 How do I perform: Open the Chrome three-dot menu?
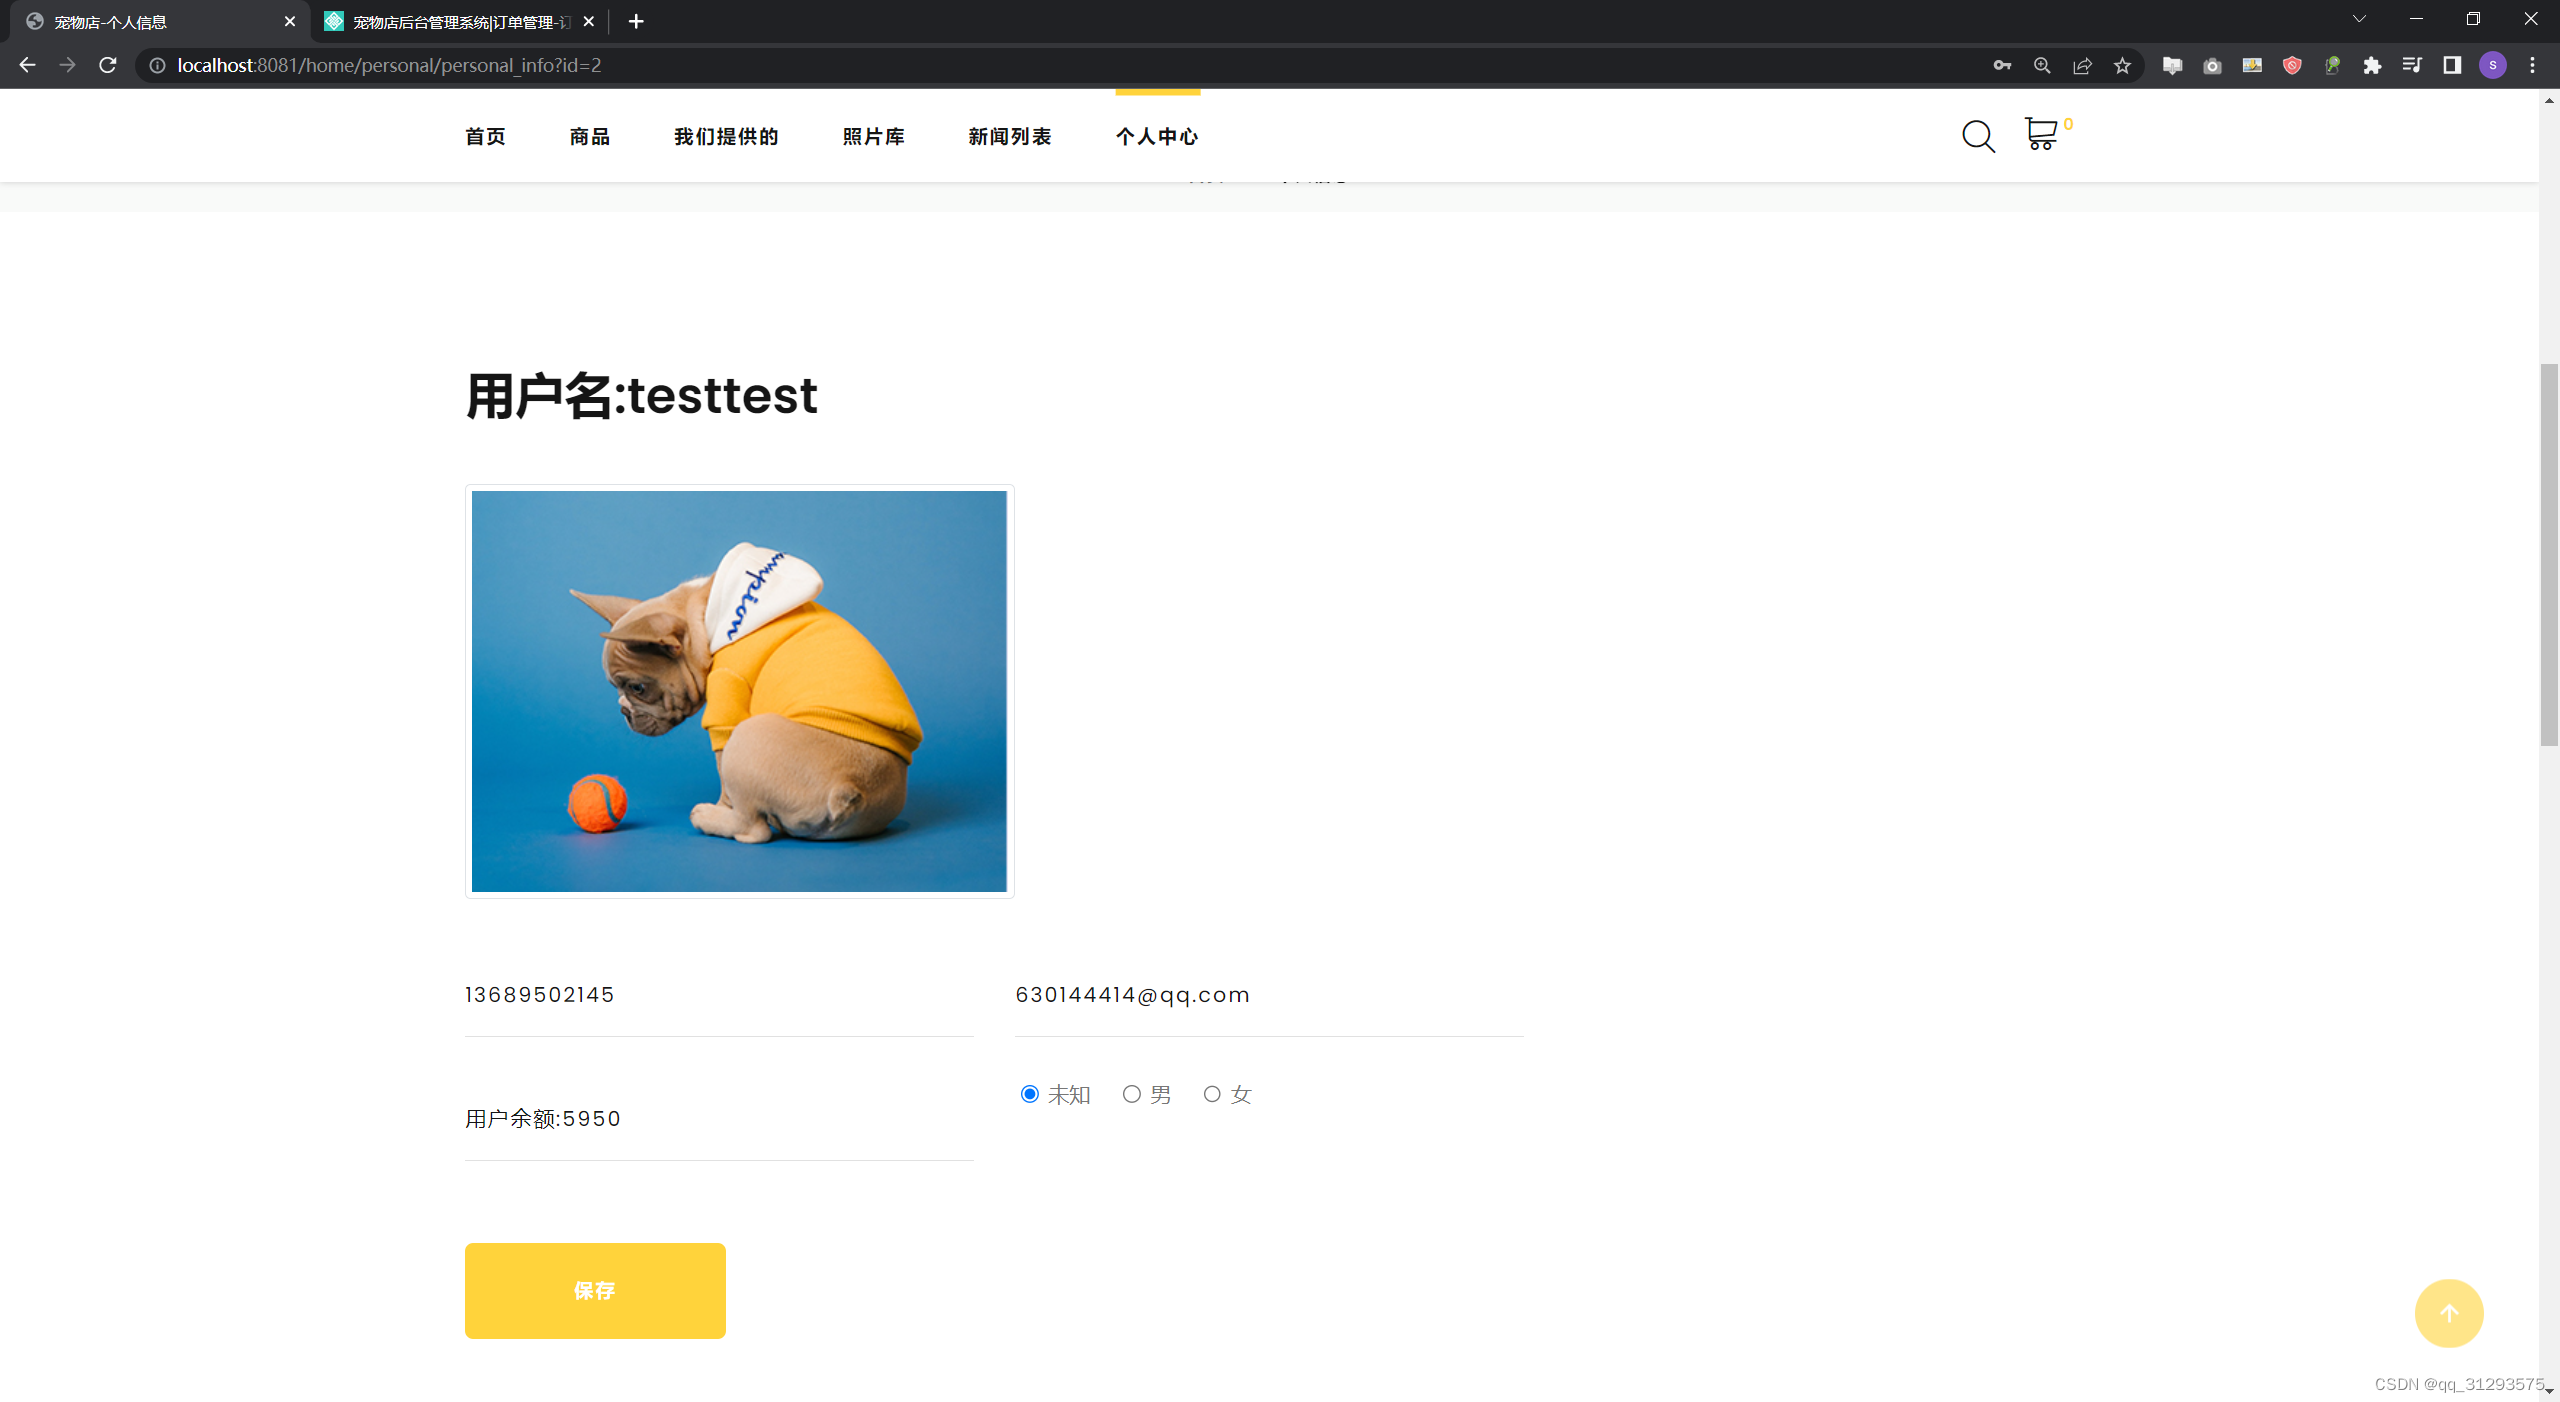2533,65
